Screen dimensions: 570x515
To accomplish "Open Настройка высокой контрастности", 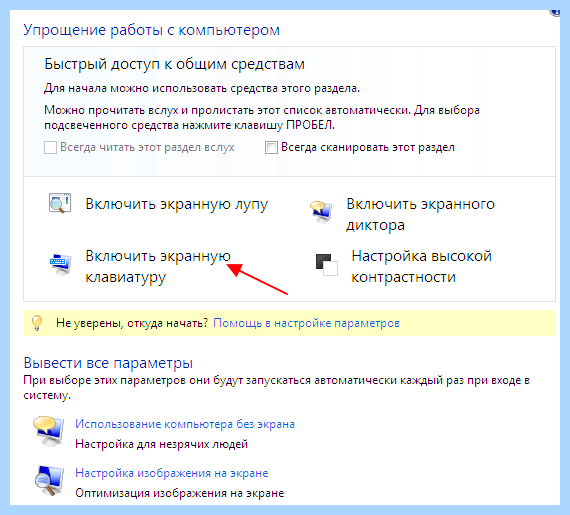I will point(421,266).
